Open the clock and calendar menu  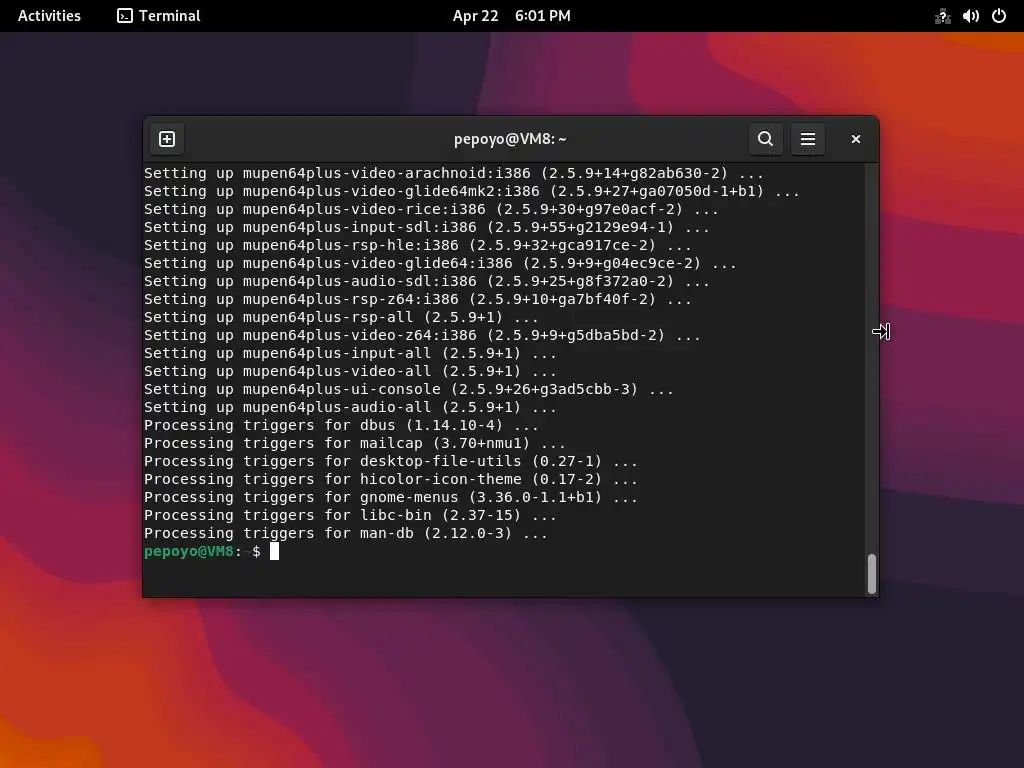[511, 16]
